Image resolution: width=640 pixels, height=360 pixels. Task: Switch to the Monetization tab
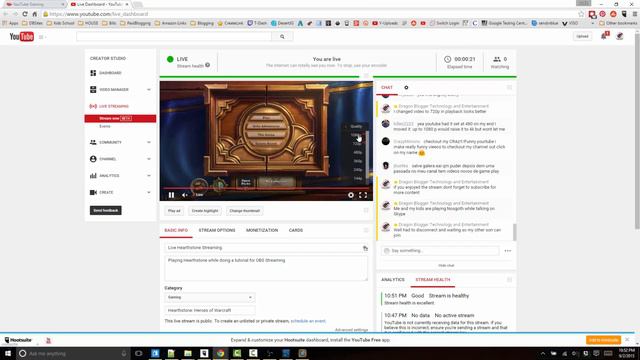pyautogui.click(x=262, y=230)
